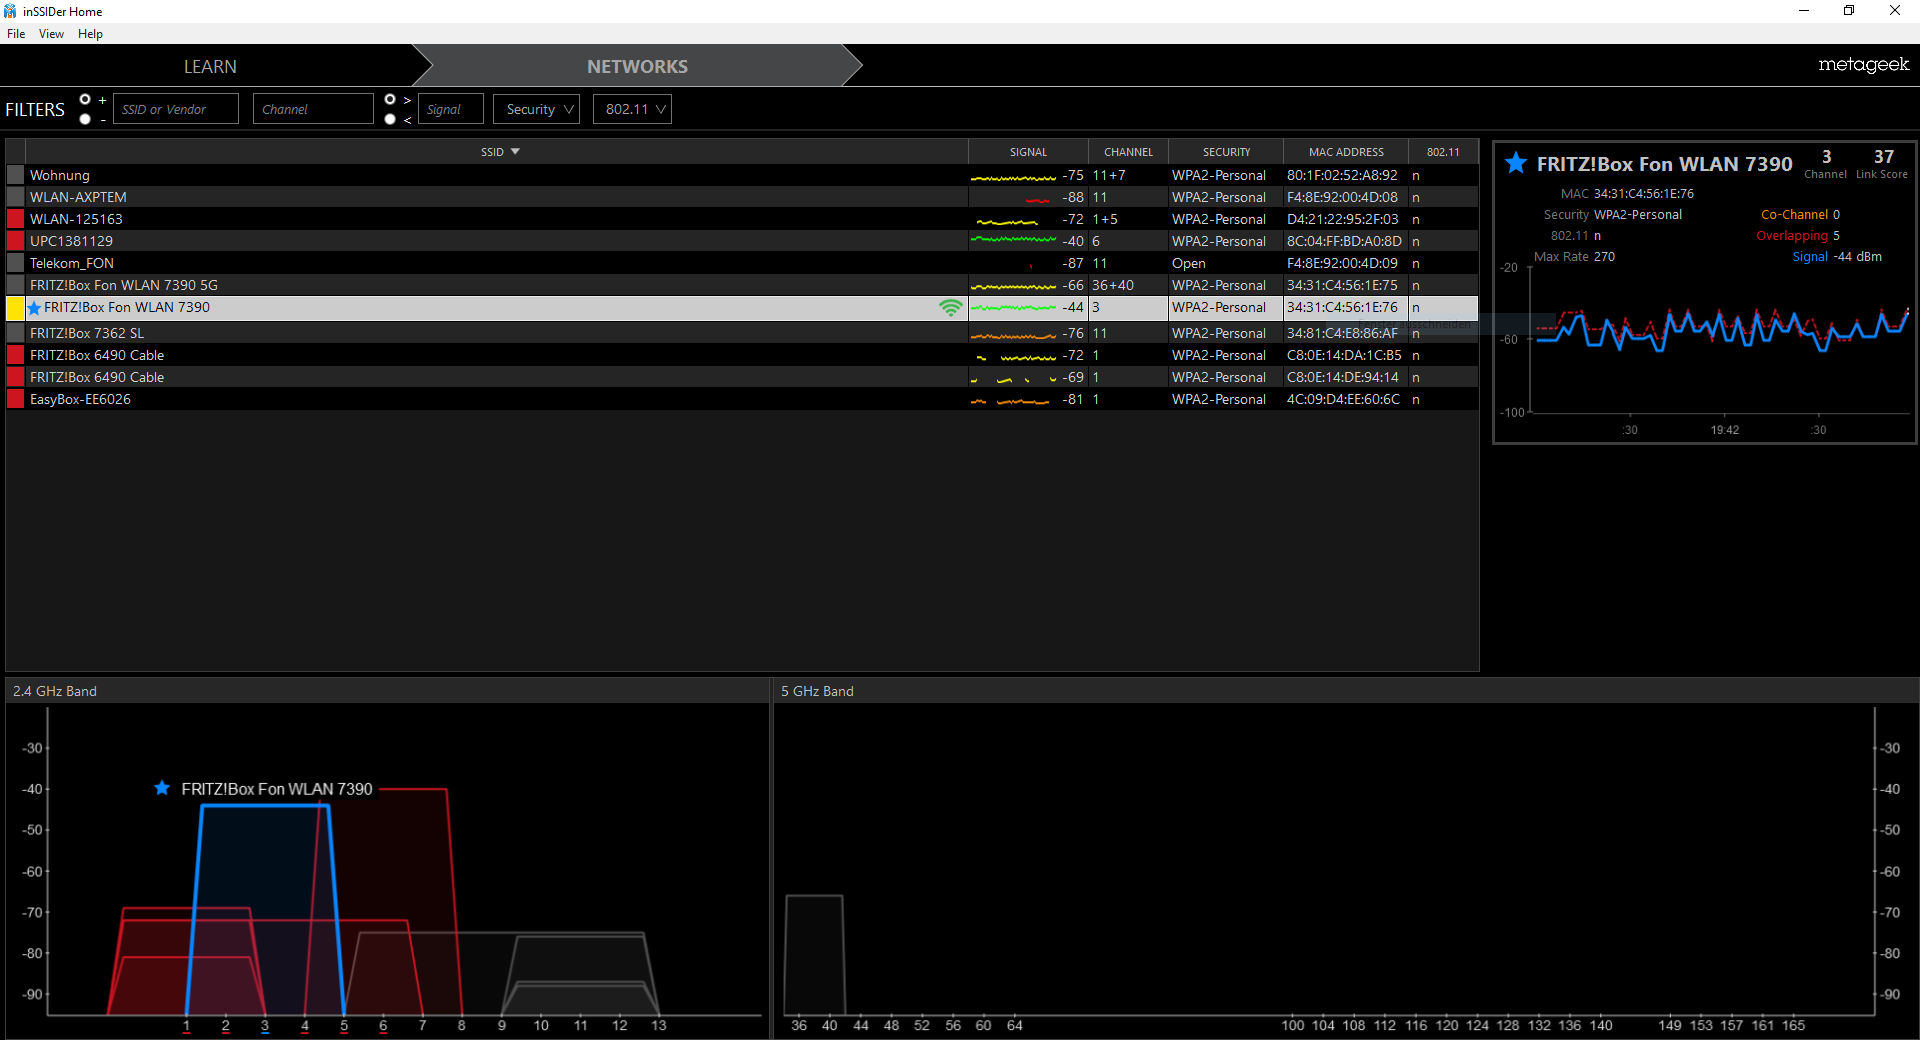Screen dimensions: 1920x1040
Task: Switch to the NETWORKS tab
Action: (637, 66)
